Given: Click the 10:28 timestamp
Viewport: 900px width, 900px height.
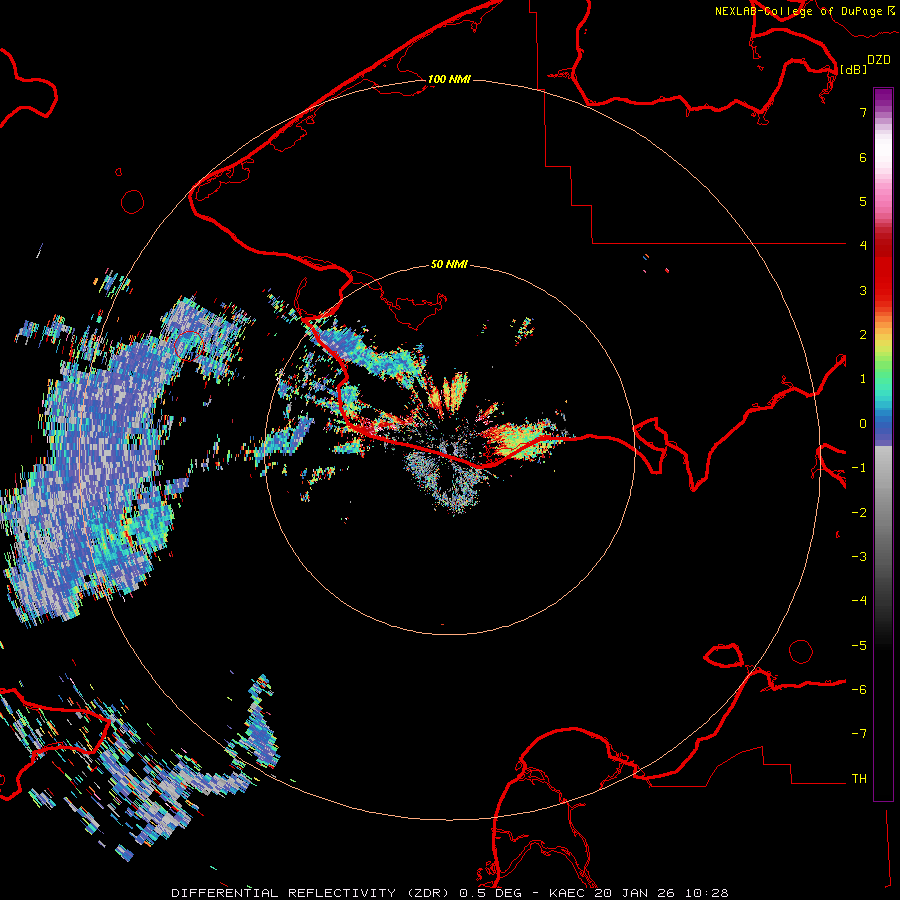Looking at the screenshot, I should pos(707,893).
